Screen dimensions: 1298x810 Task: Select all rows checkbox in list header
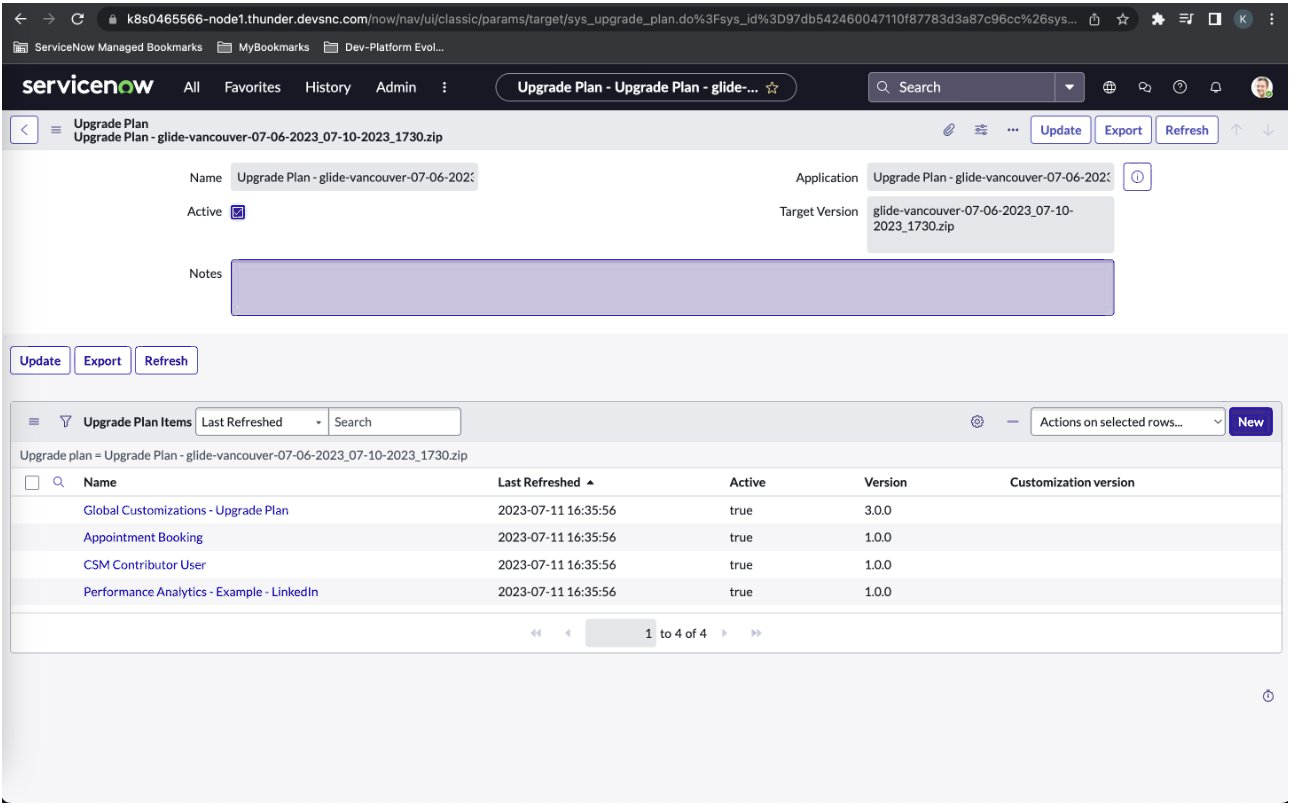pos(32,482)
